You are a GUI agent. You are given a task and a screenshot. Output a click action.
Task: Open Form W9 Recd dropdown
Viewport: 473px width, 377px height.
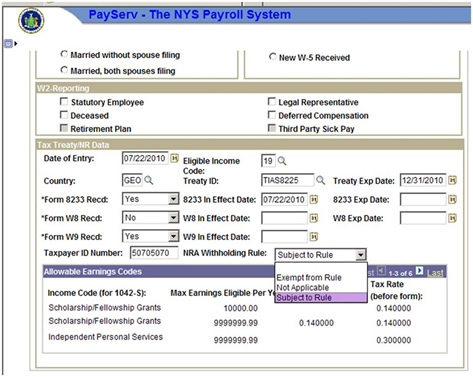[x=173, y=237]
